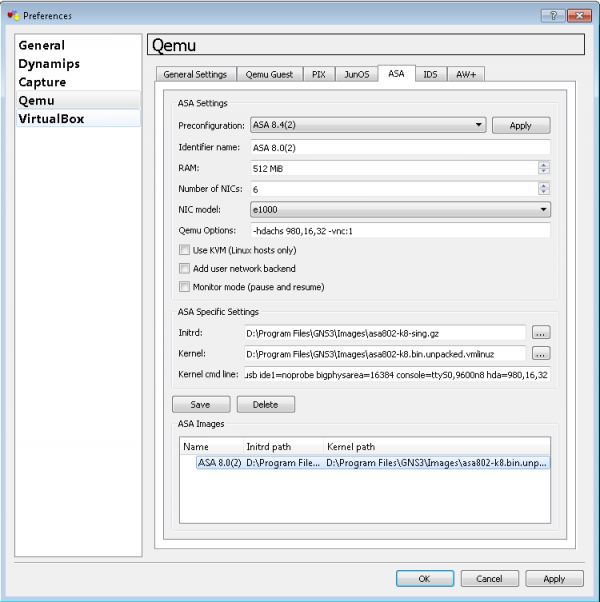Click the Name column header

click(212, 447)
